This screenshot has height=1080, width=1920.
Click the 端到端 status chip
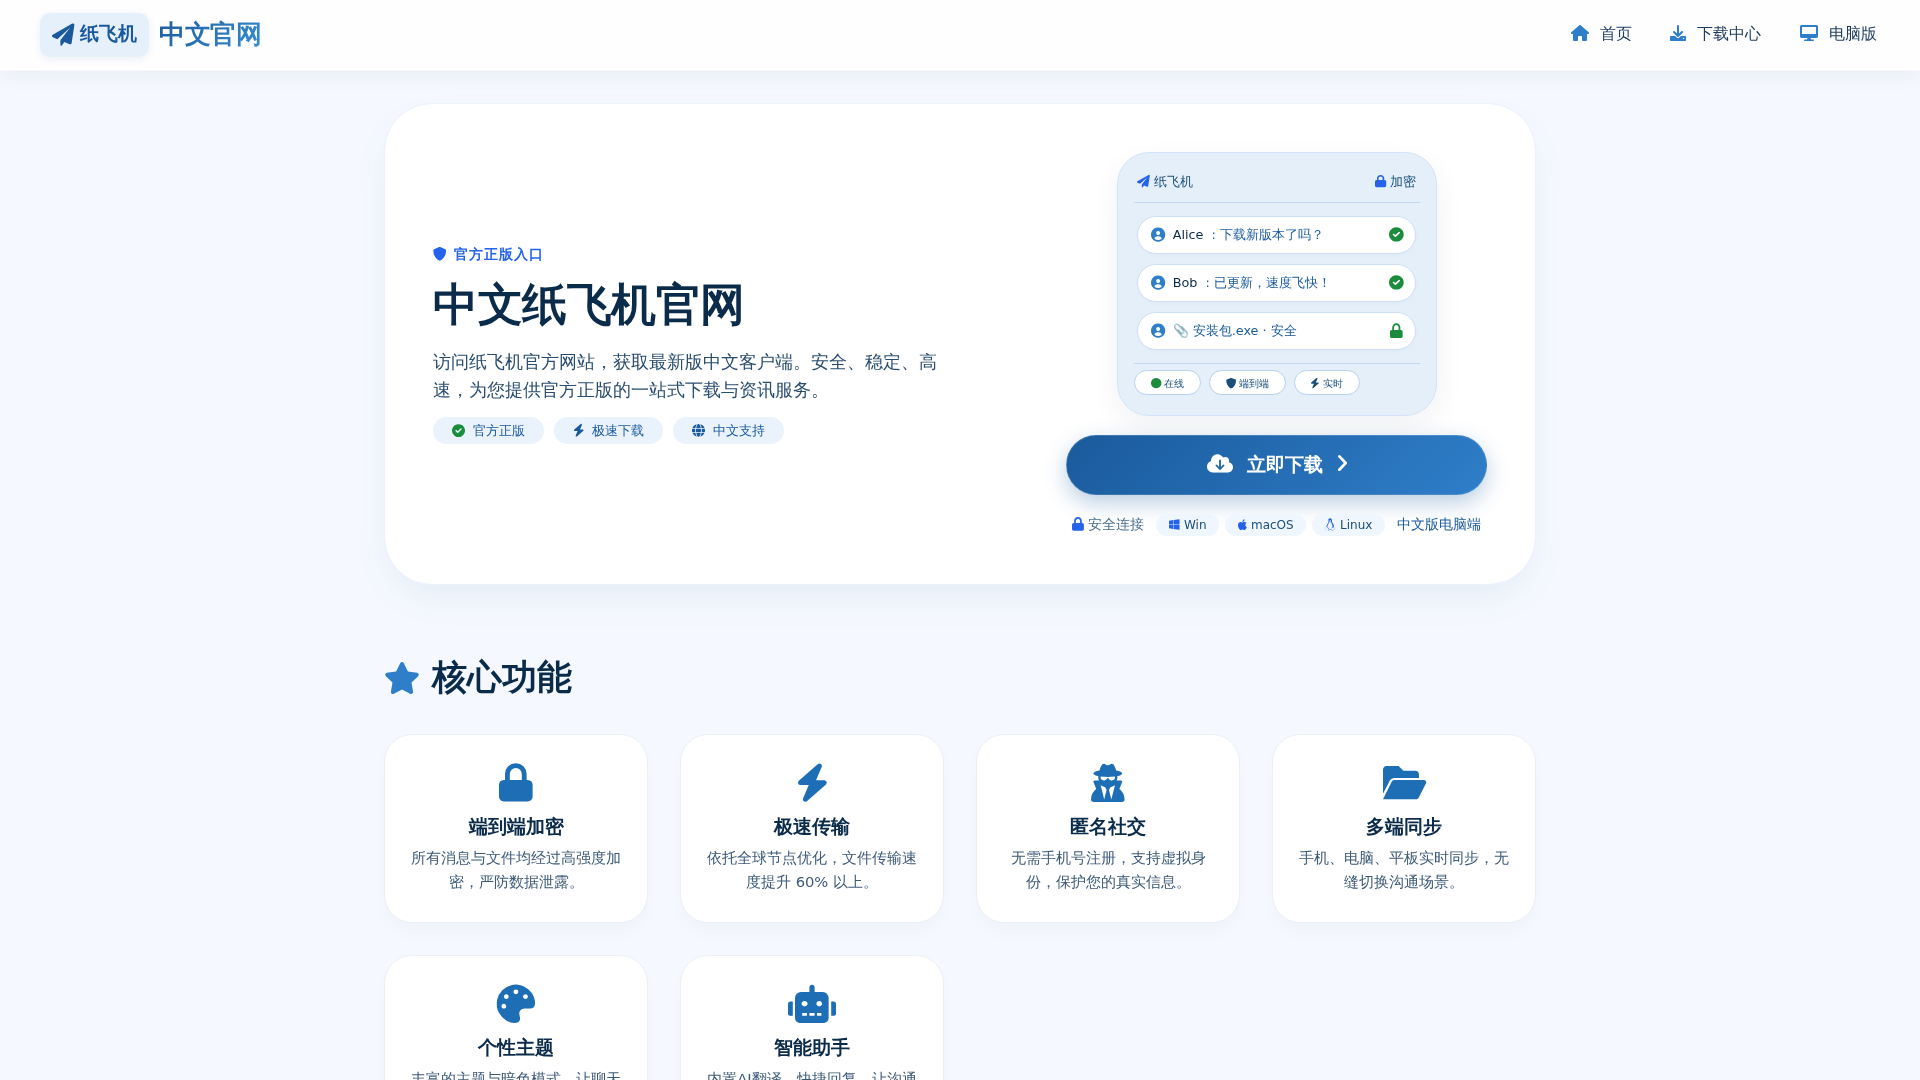[x=1247, y=383]
